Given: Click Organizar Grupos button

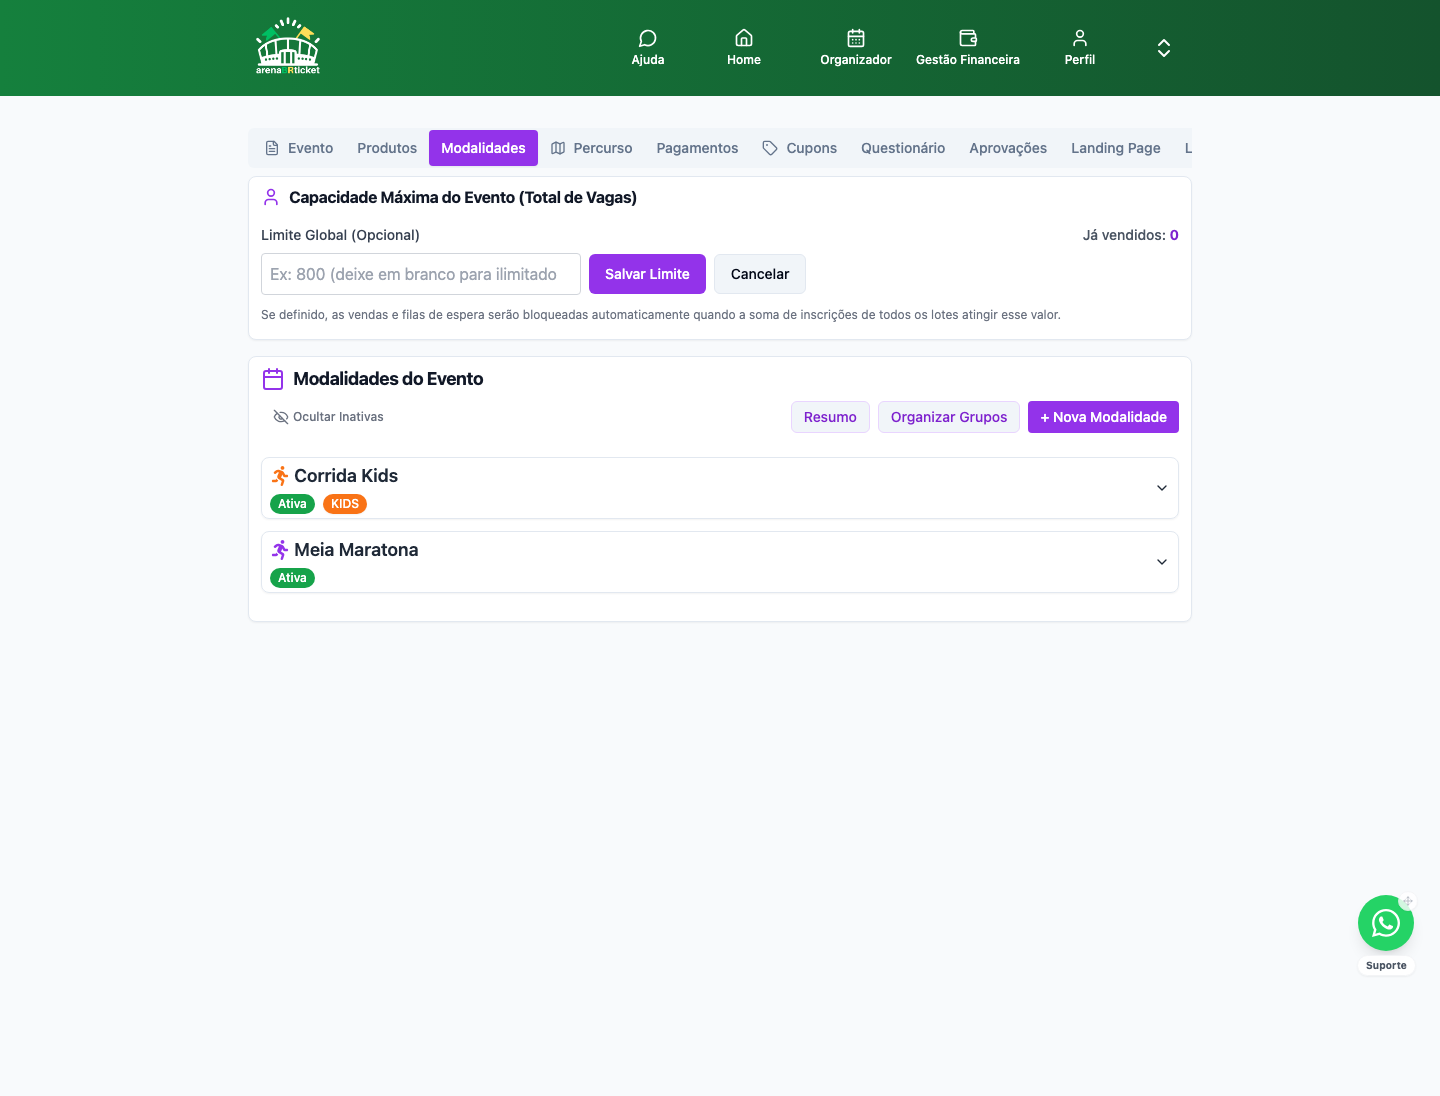Looking at the screenshot, I should (949, 417).
